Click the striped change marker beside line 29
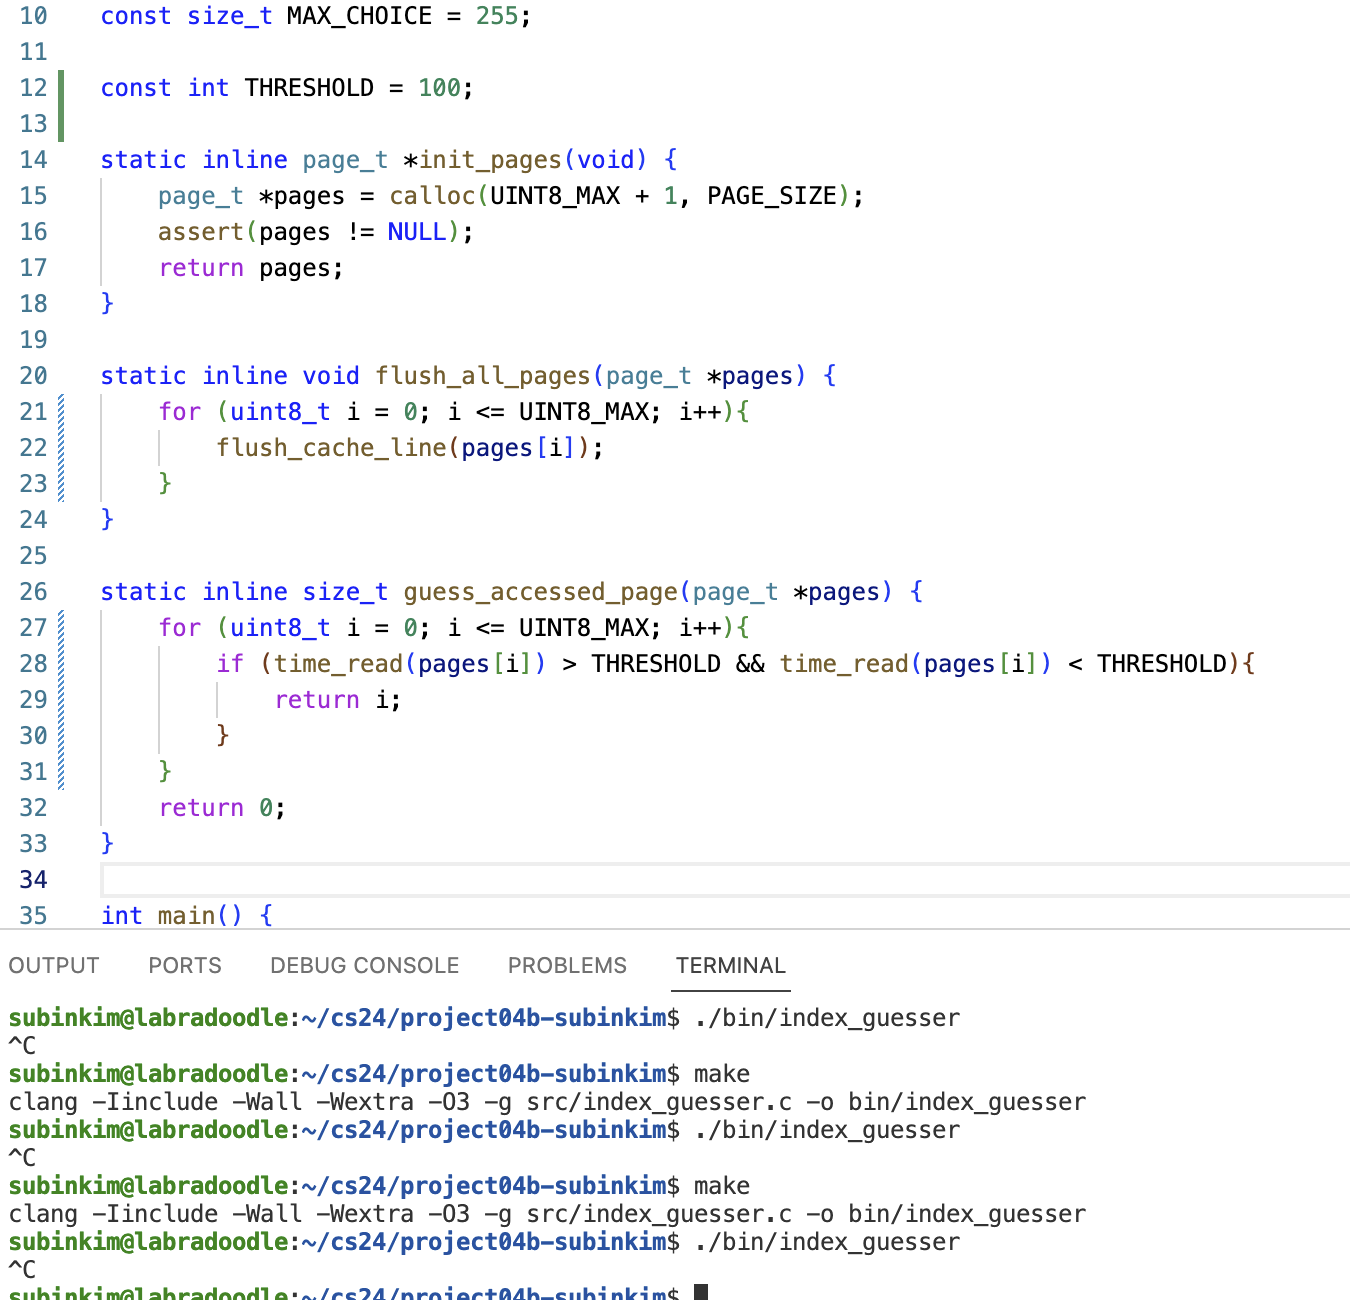The image size is (1350, 1300). pyautogui.click(x=61, y=700)
